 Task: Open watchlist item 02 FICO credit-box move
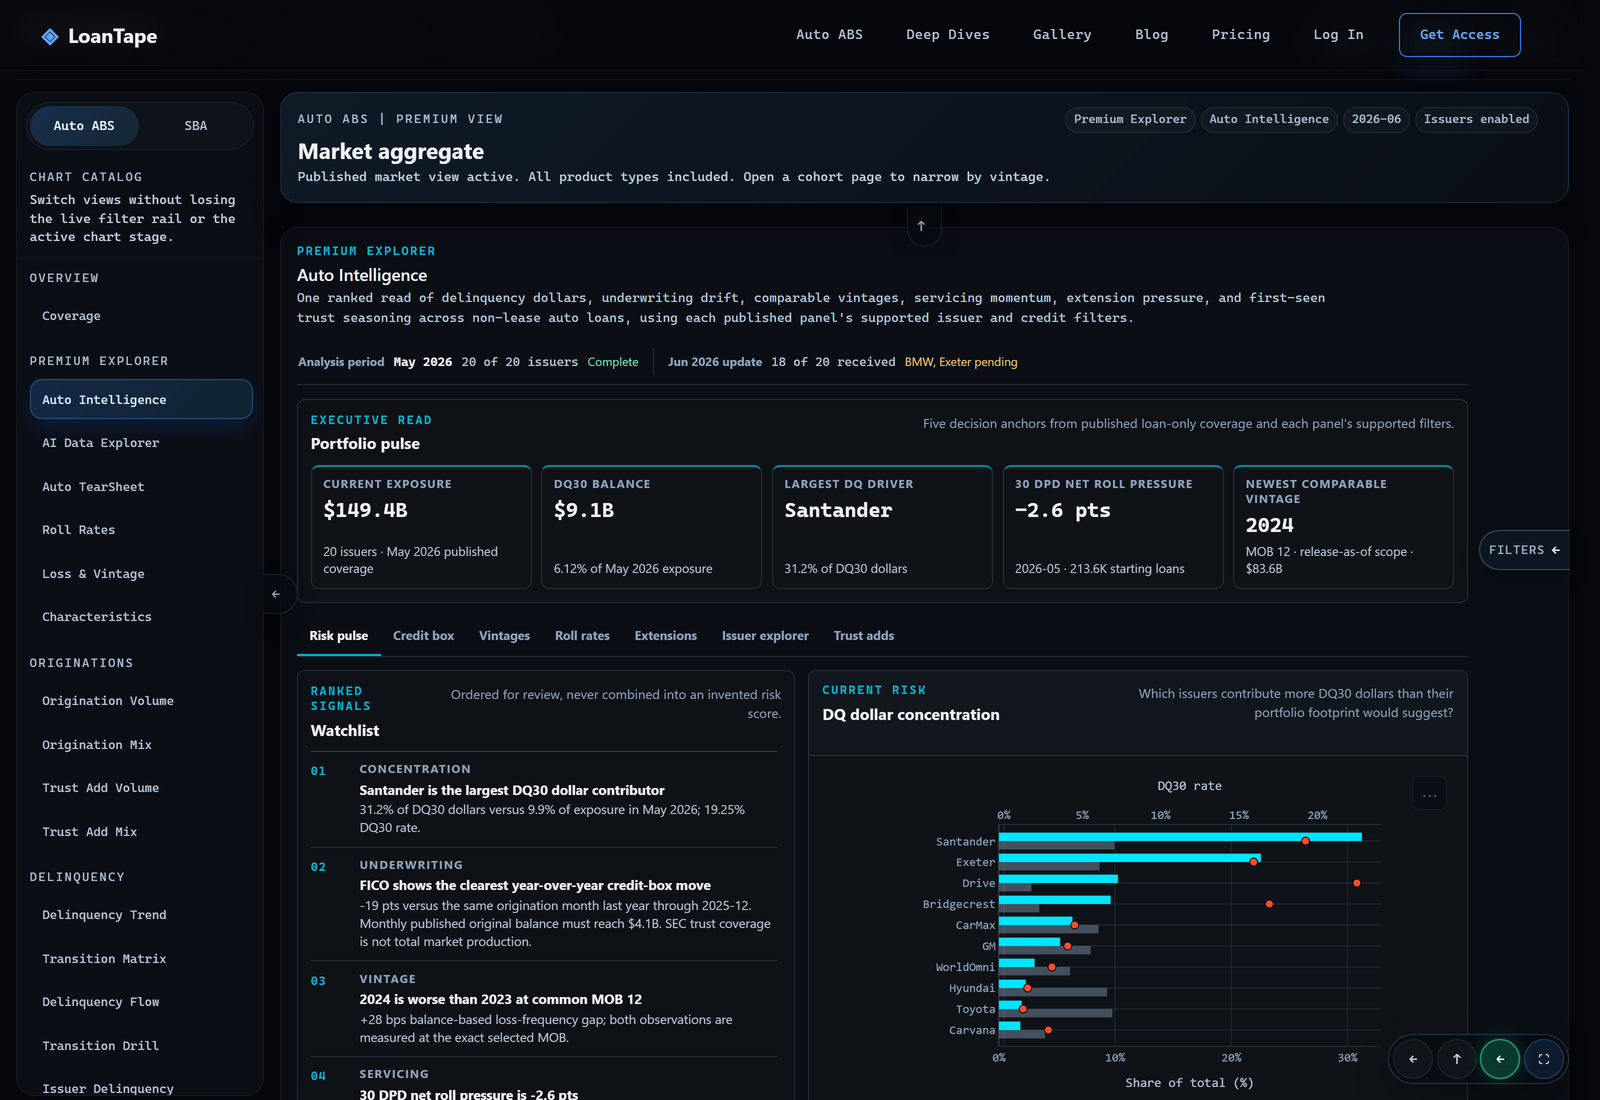544,904
